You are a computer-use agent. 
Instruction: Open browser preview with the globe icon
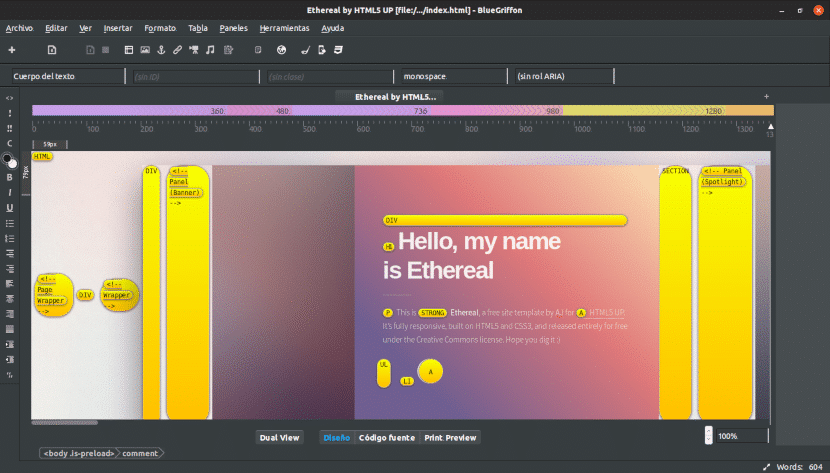pos(281,50)
